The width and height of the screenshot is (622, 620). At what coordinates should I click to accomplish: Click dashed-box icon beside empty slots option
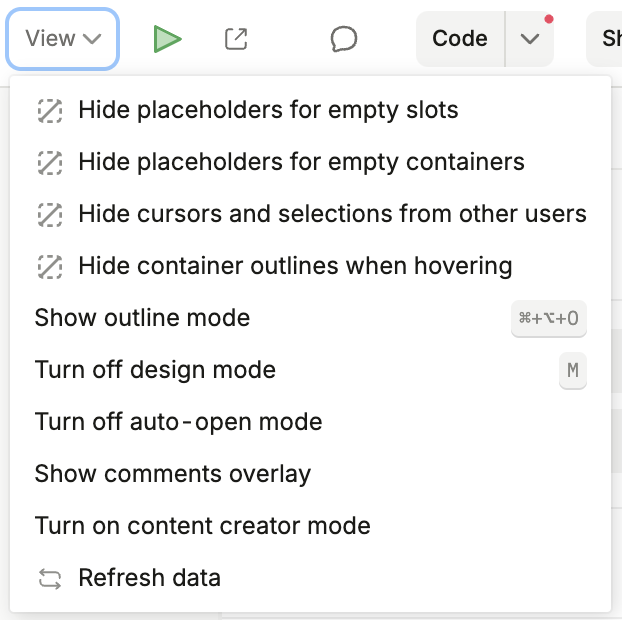(x=50, y=111)
